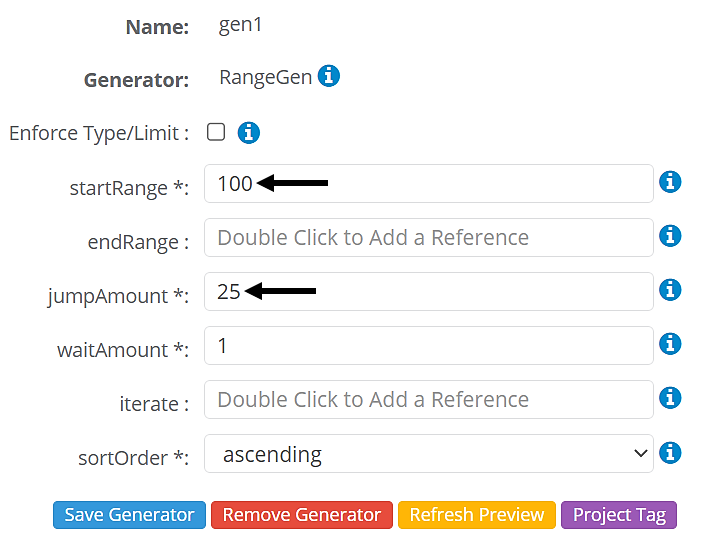Click jumpAmount info icon
724x553 pixels.
tap(671, 290)
